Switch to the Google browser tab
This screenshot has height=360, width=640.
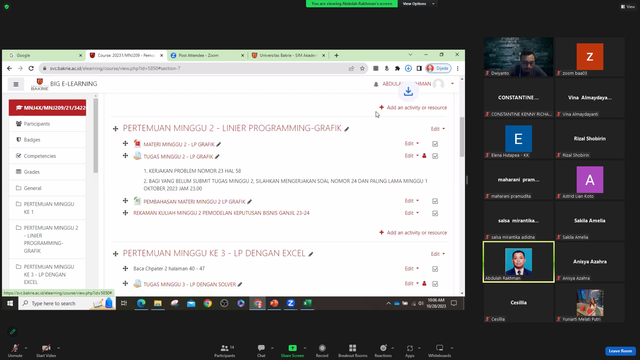pos(44,55)
